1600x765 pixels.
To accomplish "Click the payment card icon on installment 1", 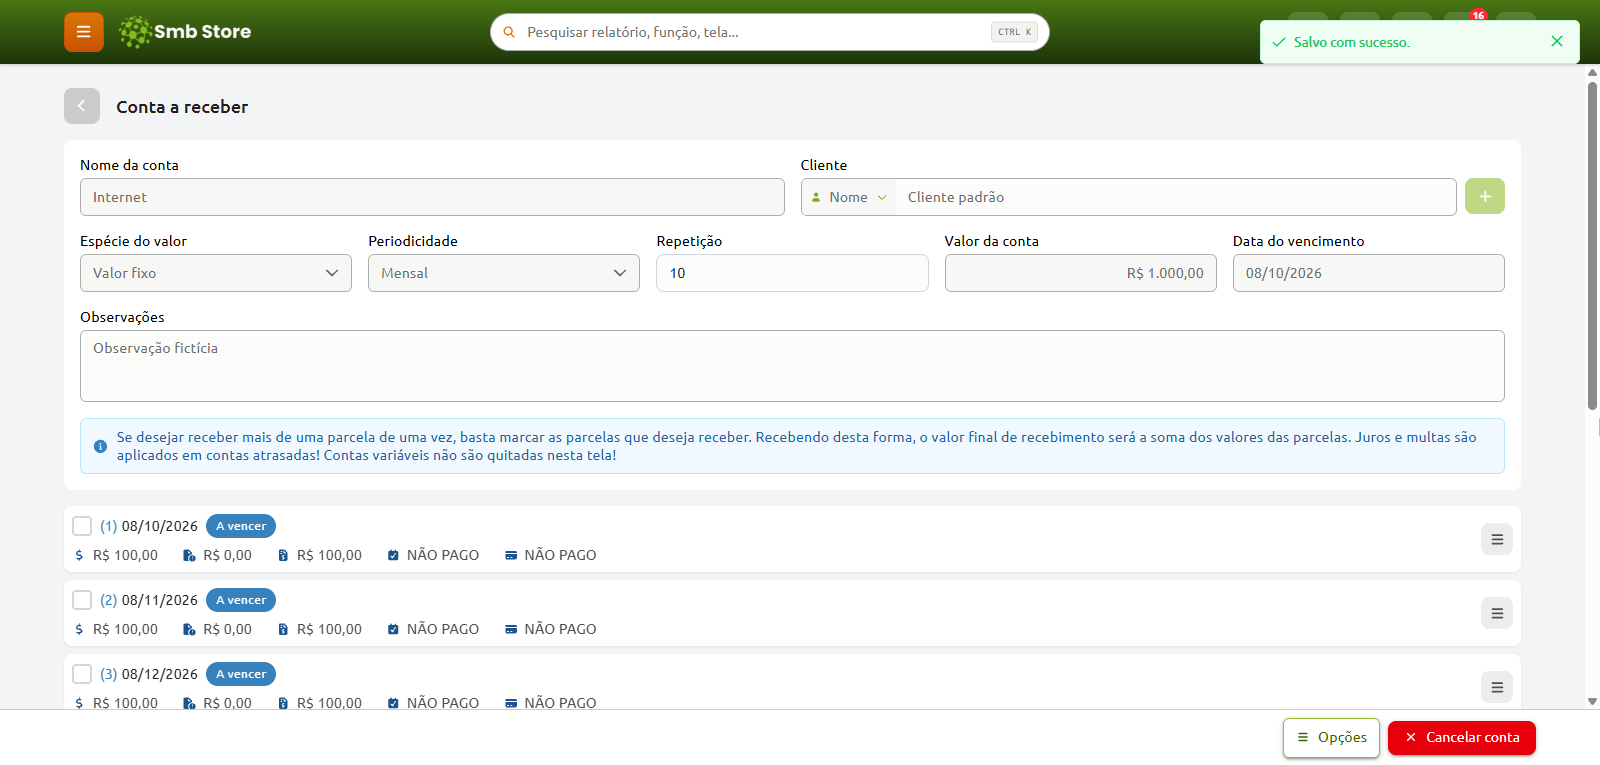I will tap(511, 555).
